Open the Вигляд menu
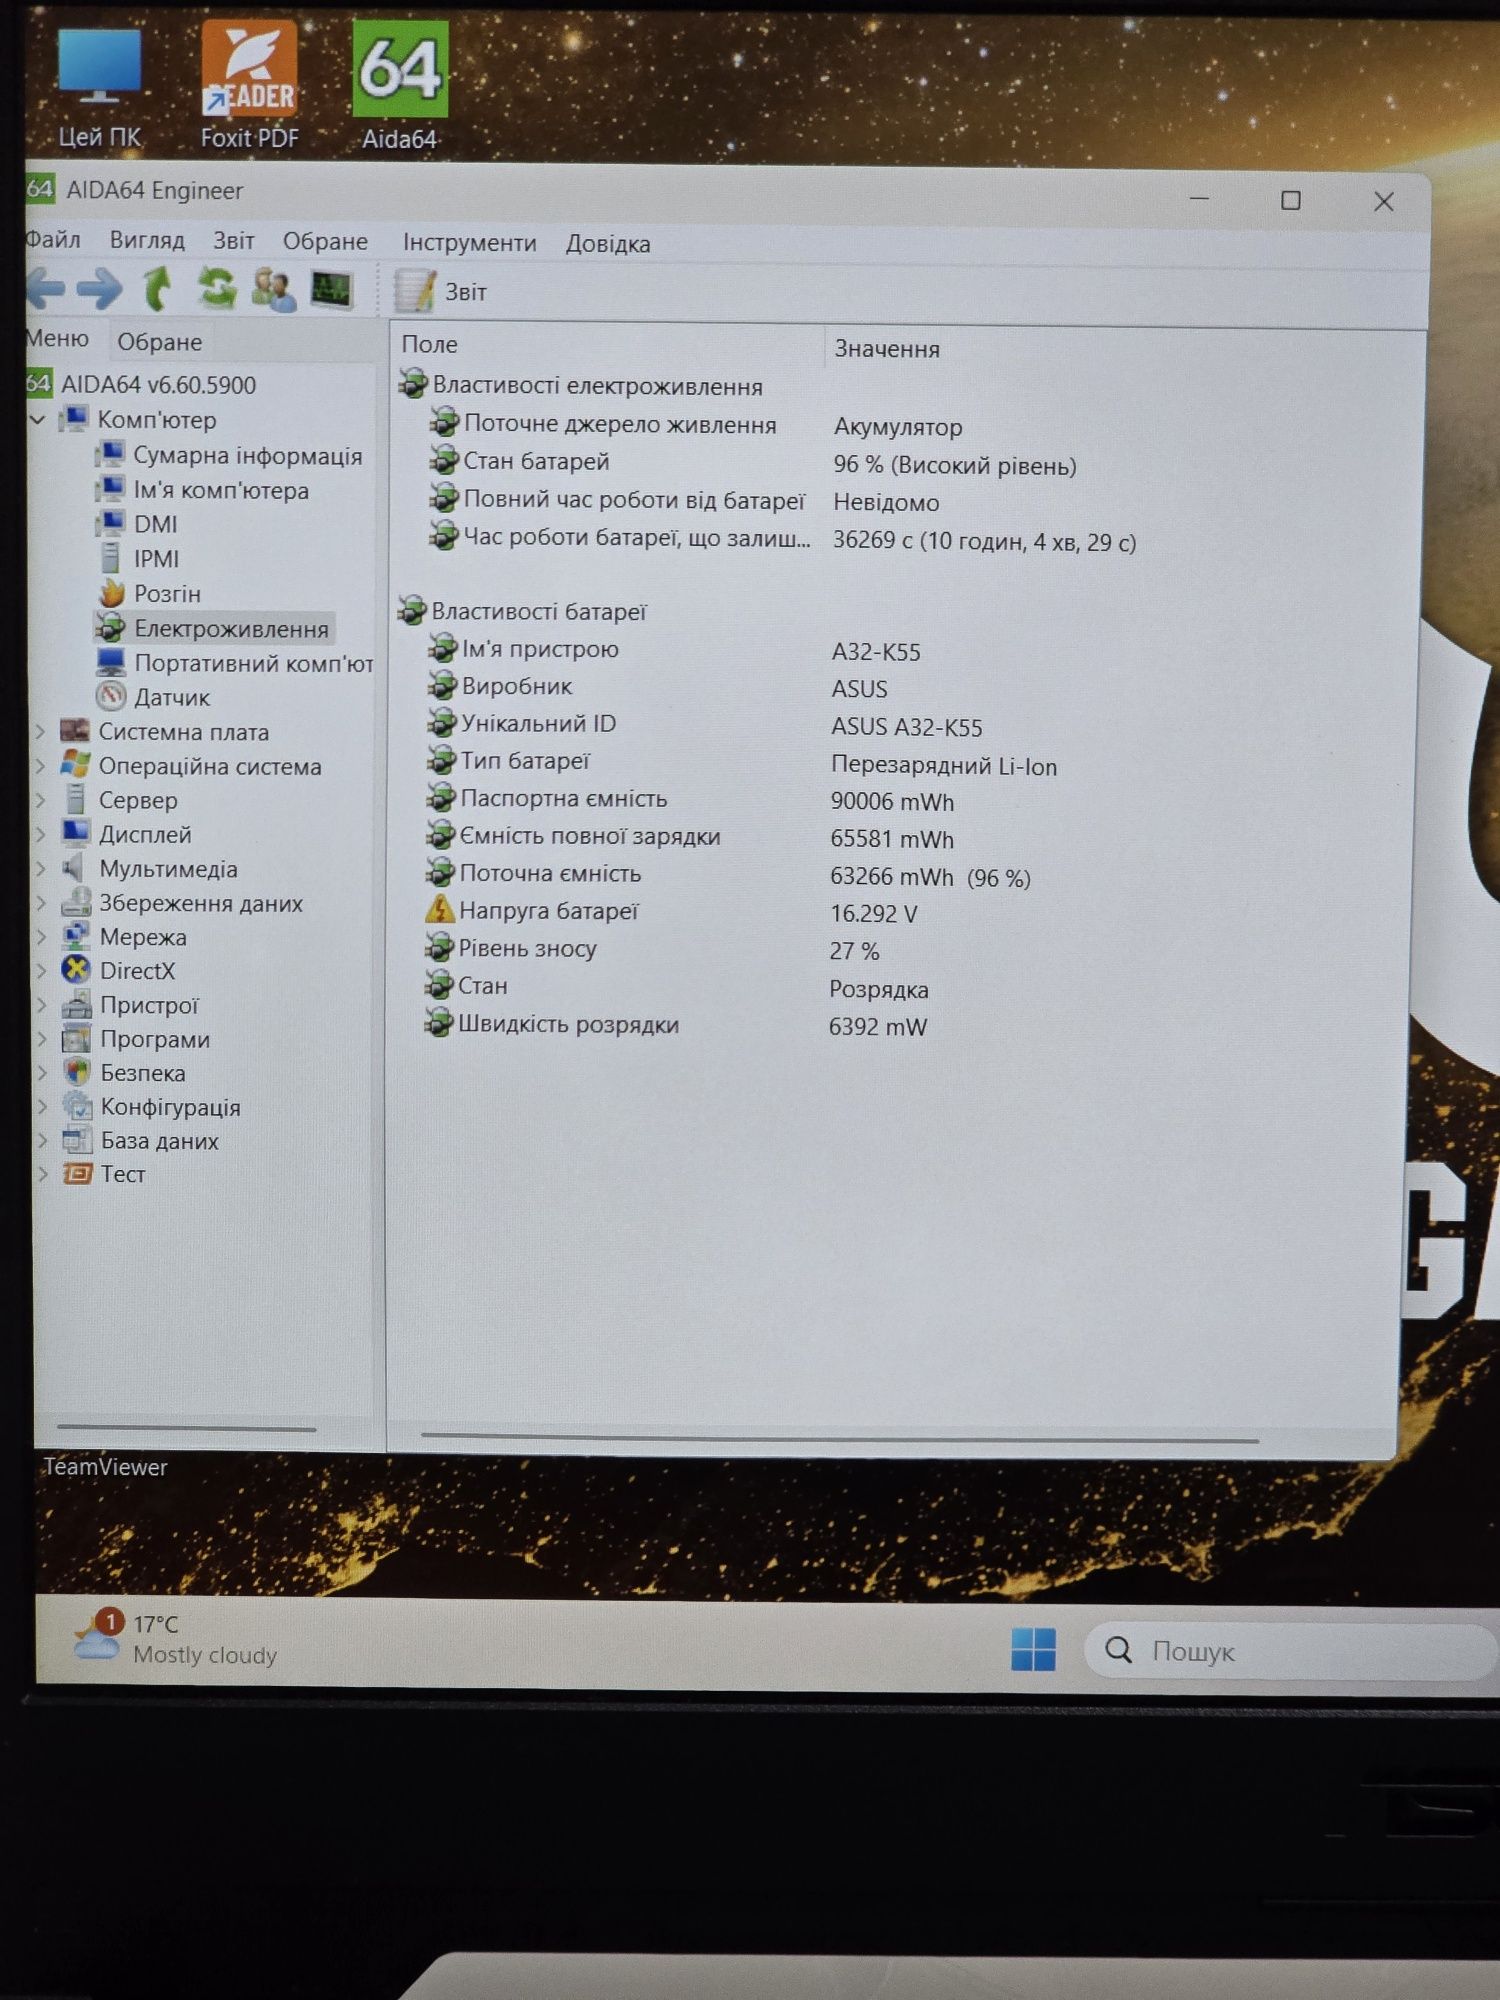The height and width of the screenshot is (2000, 1500). click(147, 241)
